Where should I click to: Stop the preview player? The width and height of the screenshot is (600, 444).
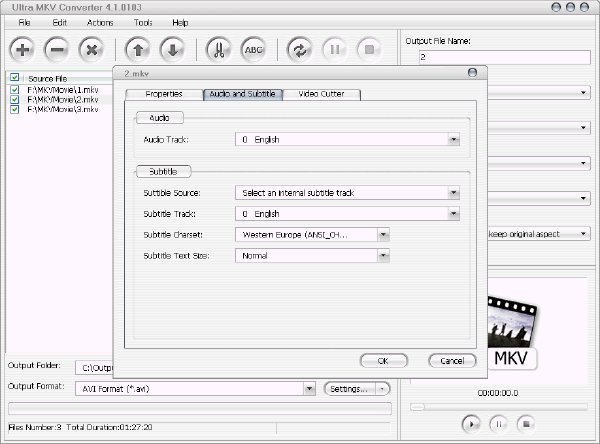click(x=526, y=424)
